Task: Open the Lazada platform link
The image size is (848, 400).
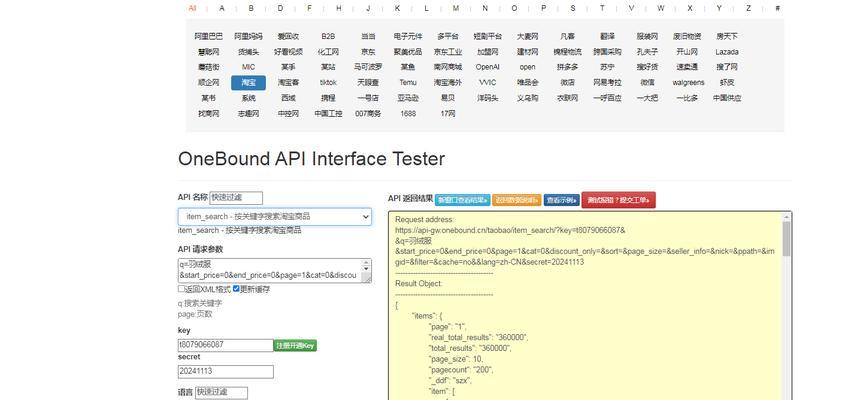Action: (727, 52)
